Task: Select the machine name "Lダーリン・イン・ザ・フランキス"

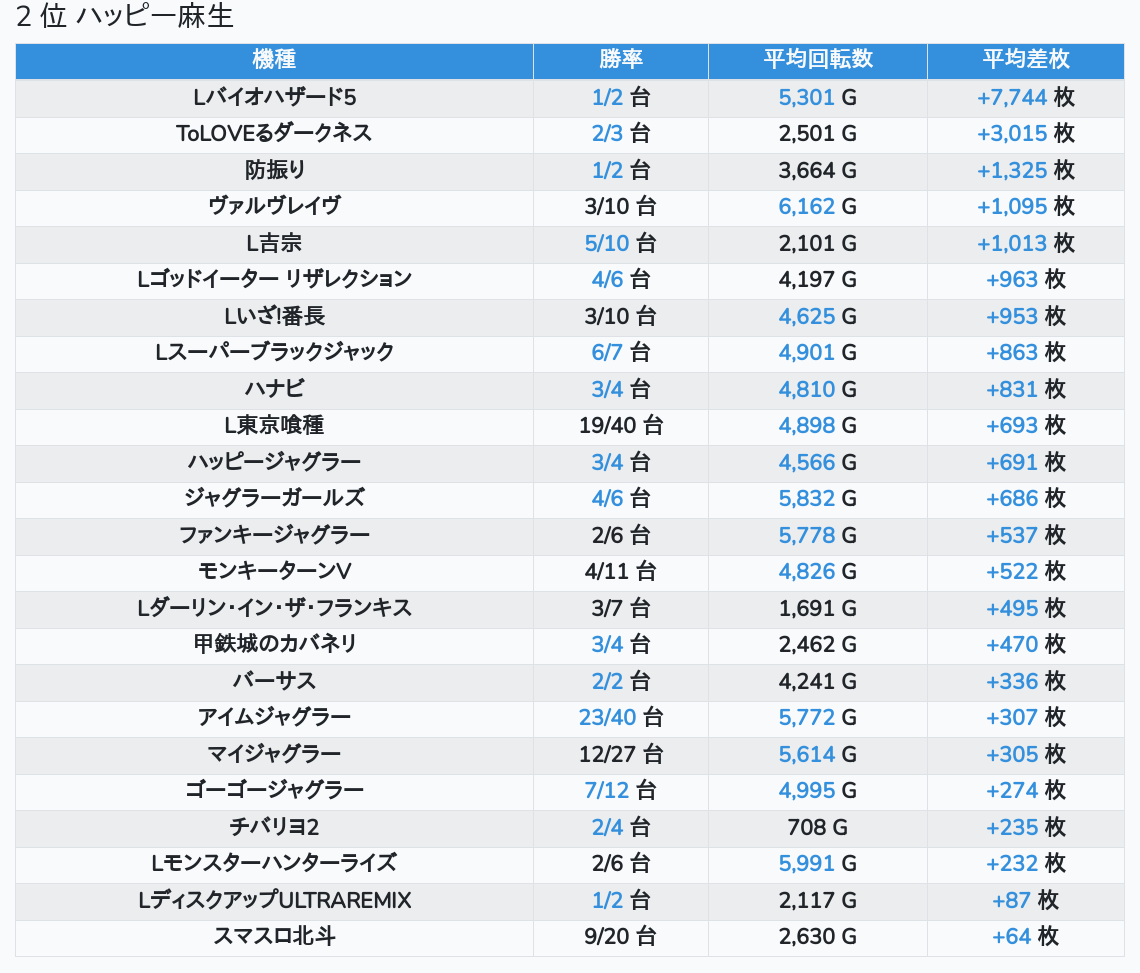Action: [274, 608]
